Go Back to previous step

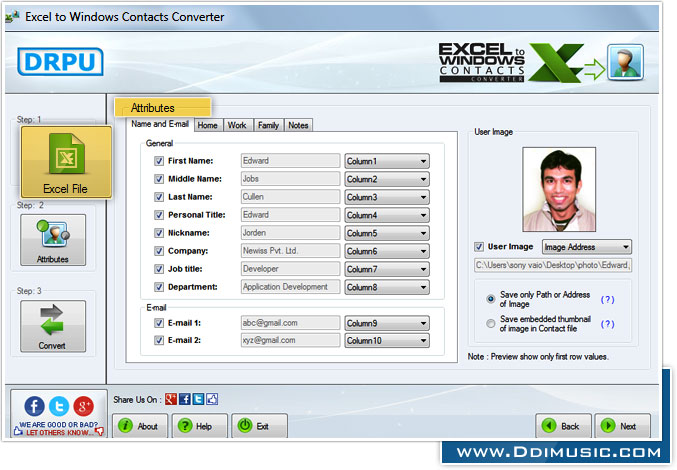[x=563, y=426]
